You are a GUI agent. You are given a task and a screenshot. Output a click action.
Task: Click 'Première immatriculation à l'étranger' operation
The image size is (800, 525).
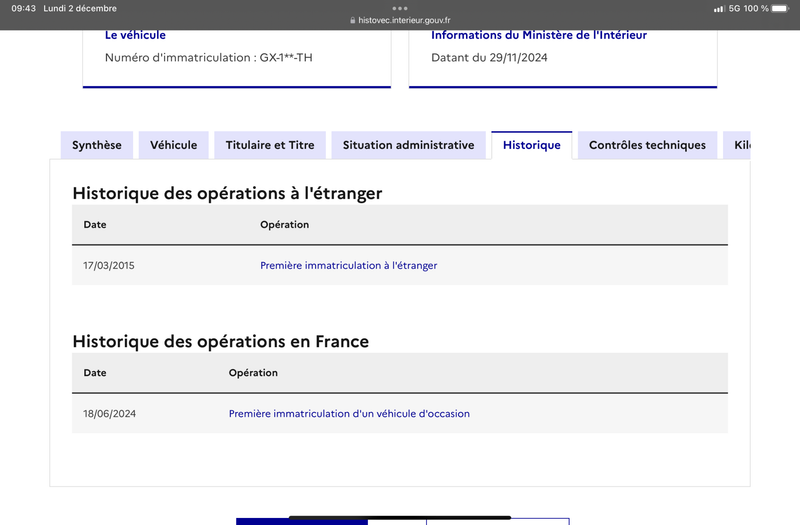[348, 265]
